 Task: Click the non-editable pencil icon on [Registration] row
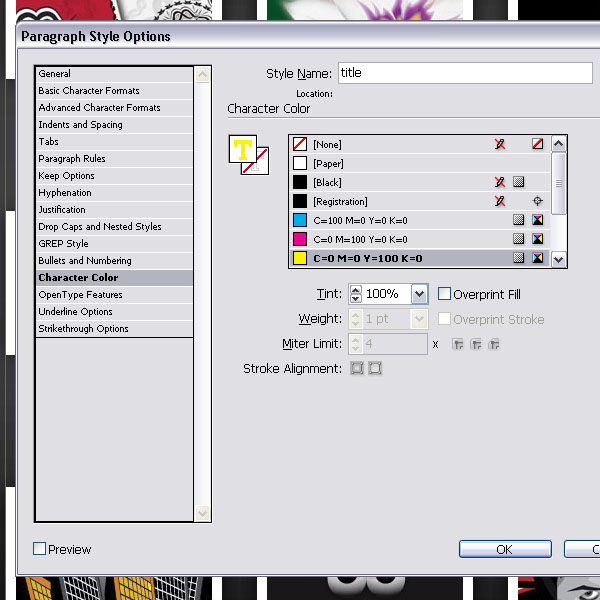499,201
